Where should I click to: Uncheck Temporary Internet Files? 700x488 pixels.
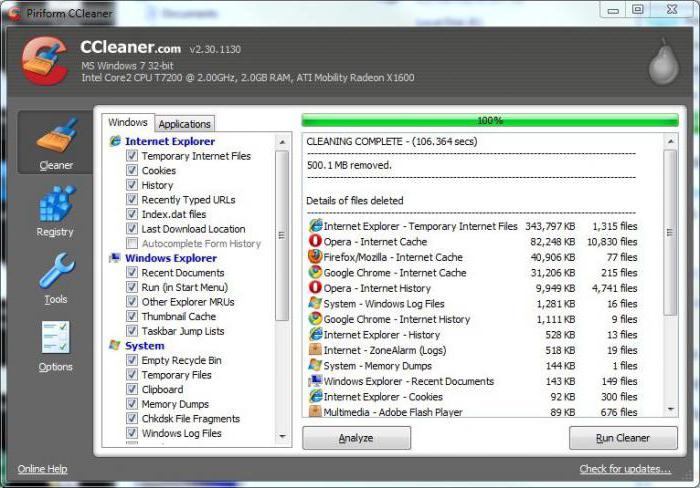click(x=132, y=155)
